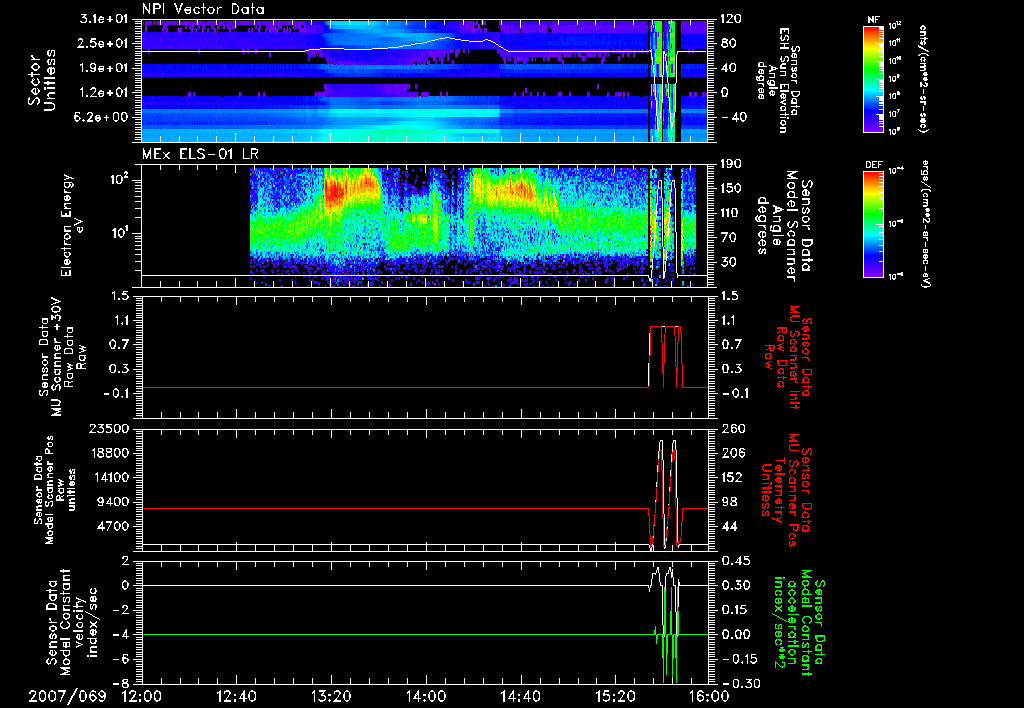This screenshot has height=708, width=1024.
Task: Click the 120 degree sun elevation tick
Action: (731, 19)
